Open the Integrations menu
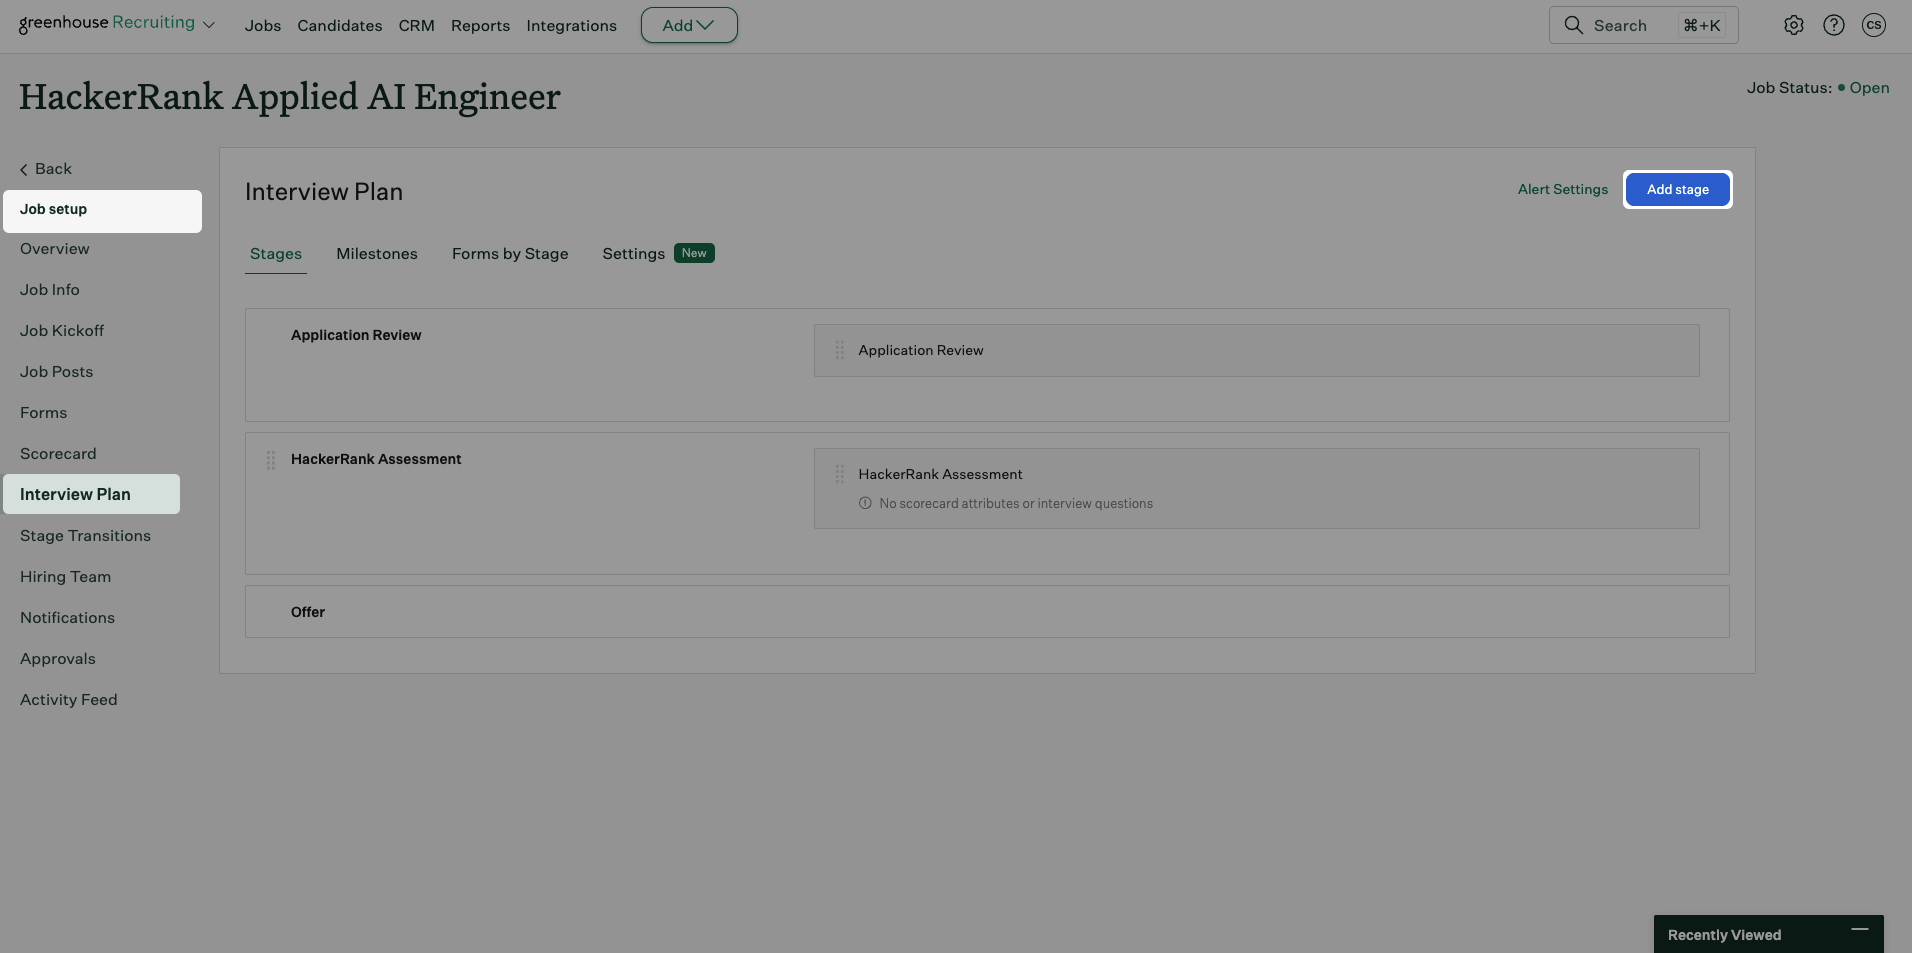1912x953 pixels. point(572,26)
